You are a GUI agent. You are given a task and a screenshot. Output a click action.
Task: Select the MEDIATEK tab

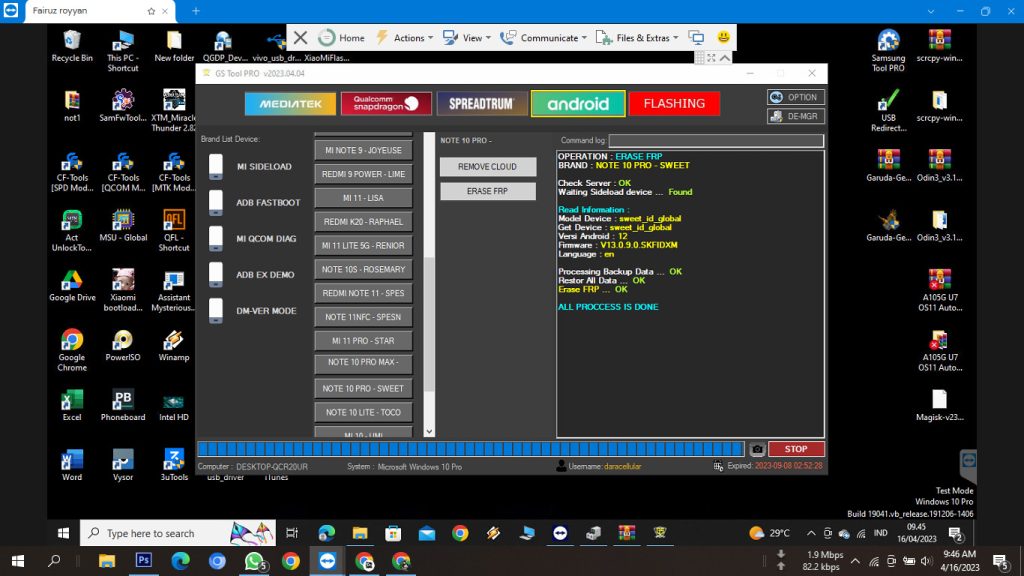(x=290, y=104)
